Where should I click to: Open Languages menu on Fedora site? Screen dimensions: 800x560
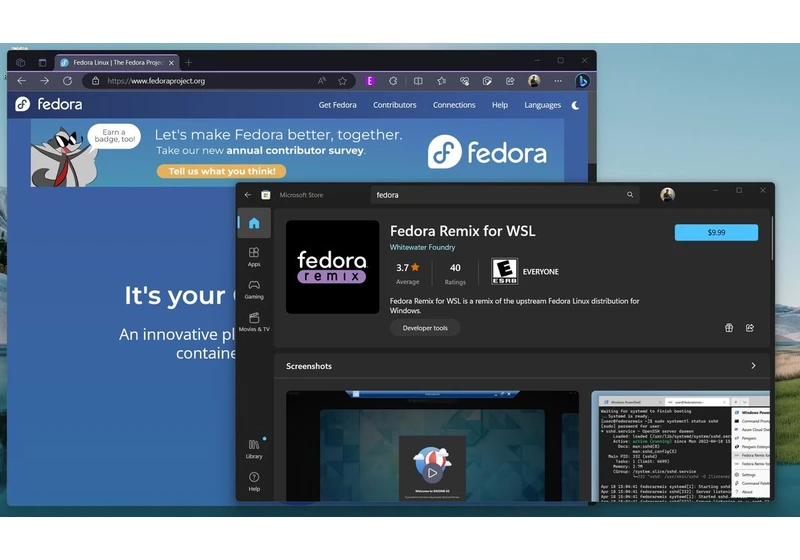click(542, 105)
